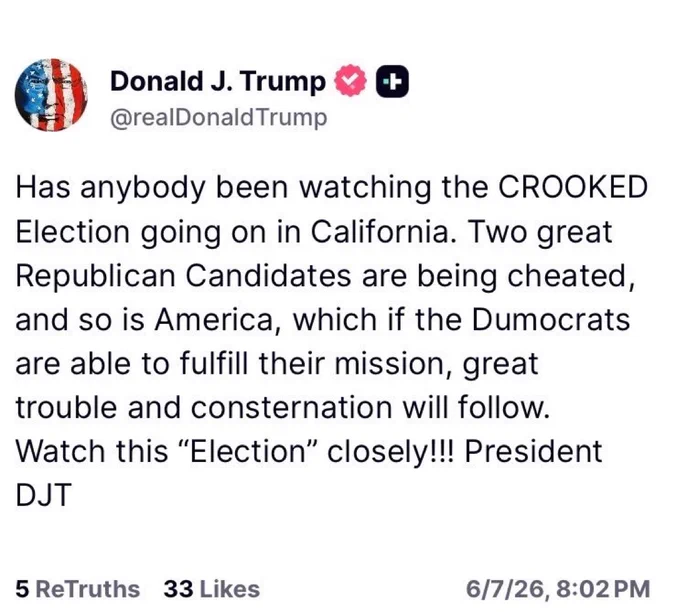Click the DJT signature on last line
The image size is (680, 612).
click(43, 495)
